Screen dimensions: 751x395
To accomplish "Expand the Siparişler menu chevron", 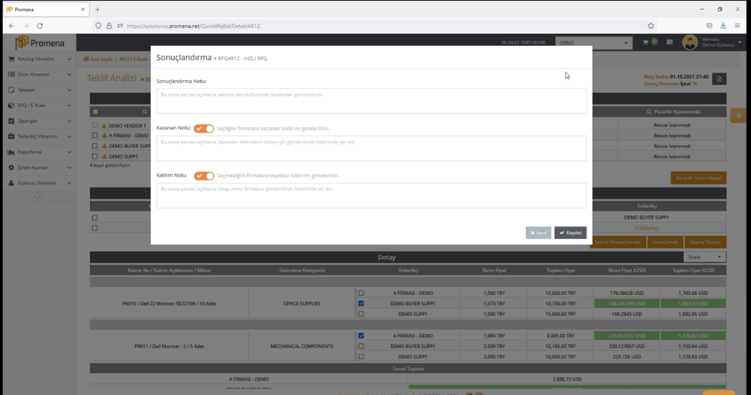I will pyautogui.click(x=69, y=121).
